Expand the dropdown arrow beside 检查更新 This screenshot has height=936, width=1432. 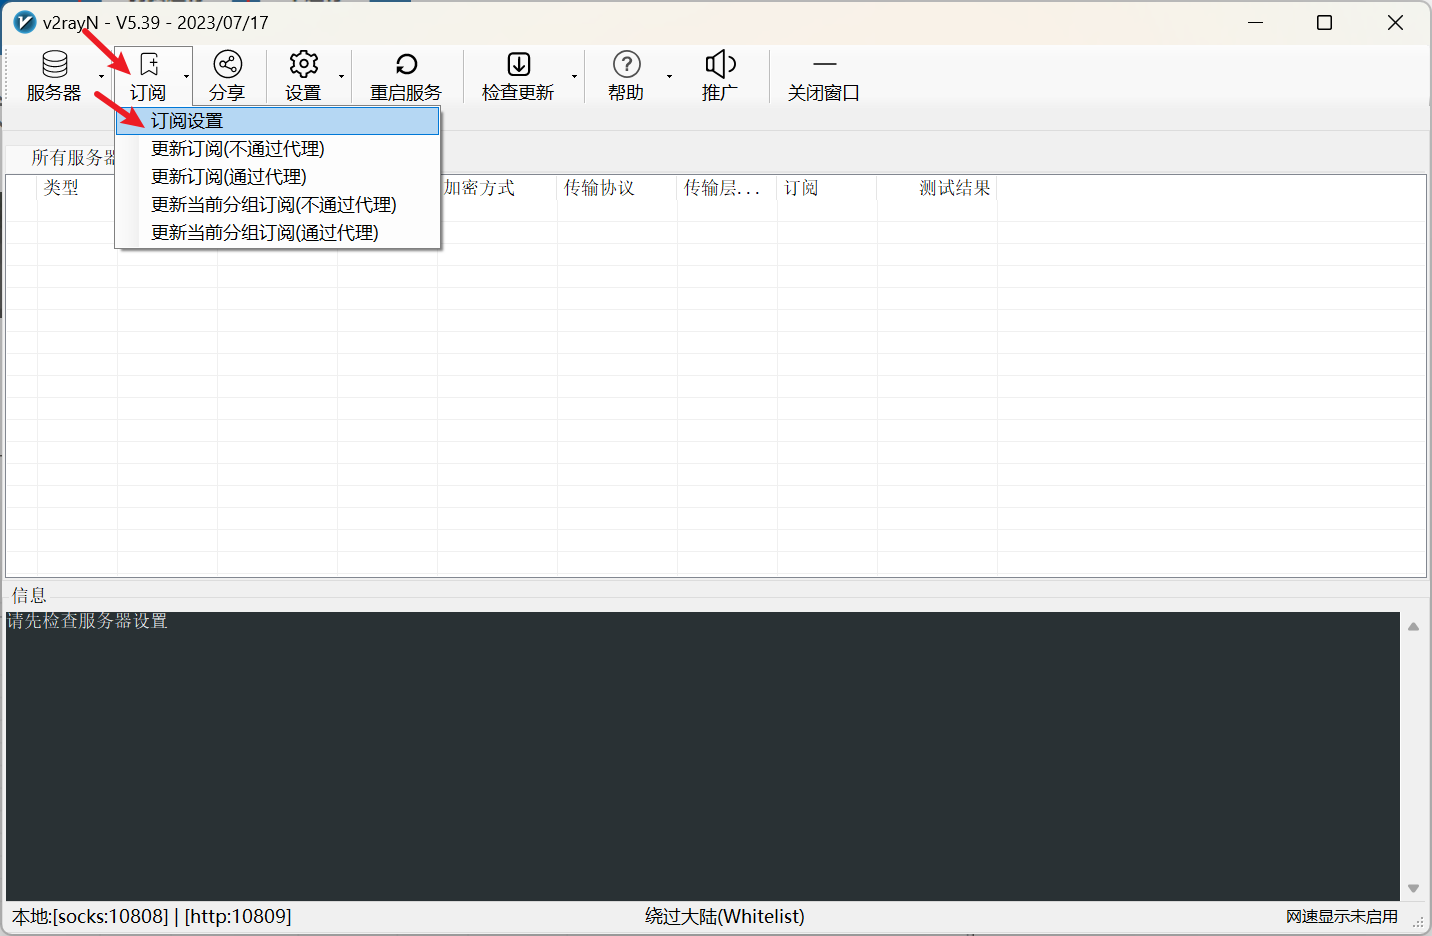pyautogui.click(x=574, y=77)
